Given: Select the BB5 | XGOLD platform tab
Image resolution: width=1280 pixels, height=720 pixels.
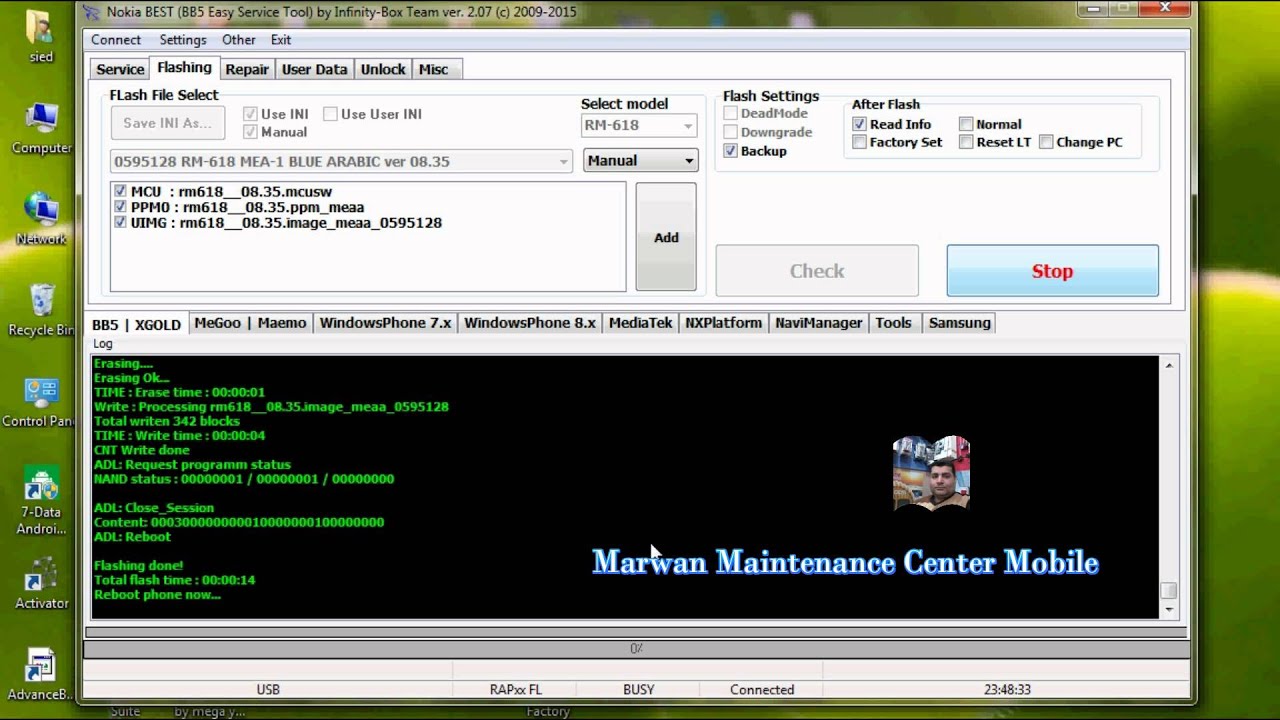Looking at the screenshot, I should coord(137,324).
